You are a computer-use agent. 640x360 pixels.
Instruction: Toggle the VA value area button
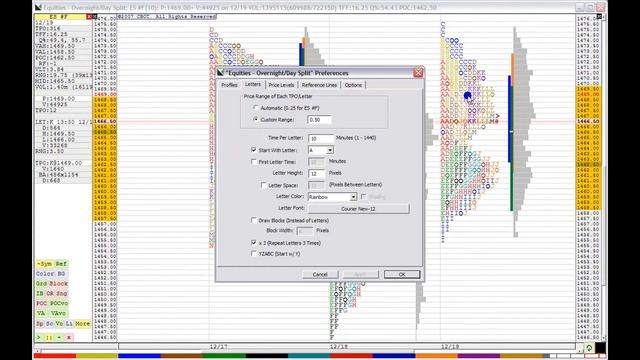click(41, 313)
